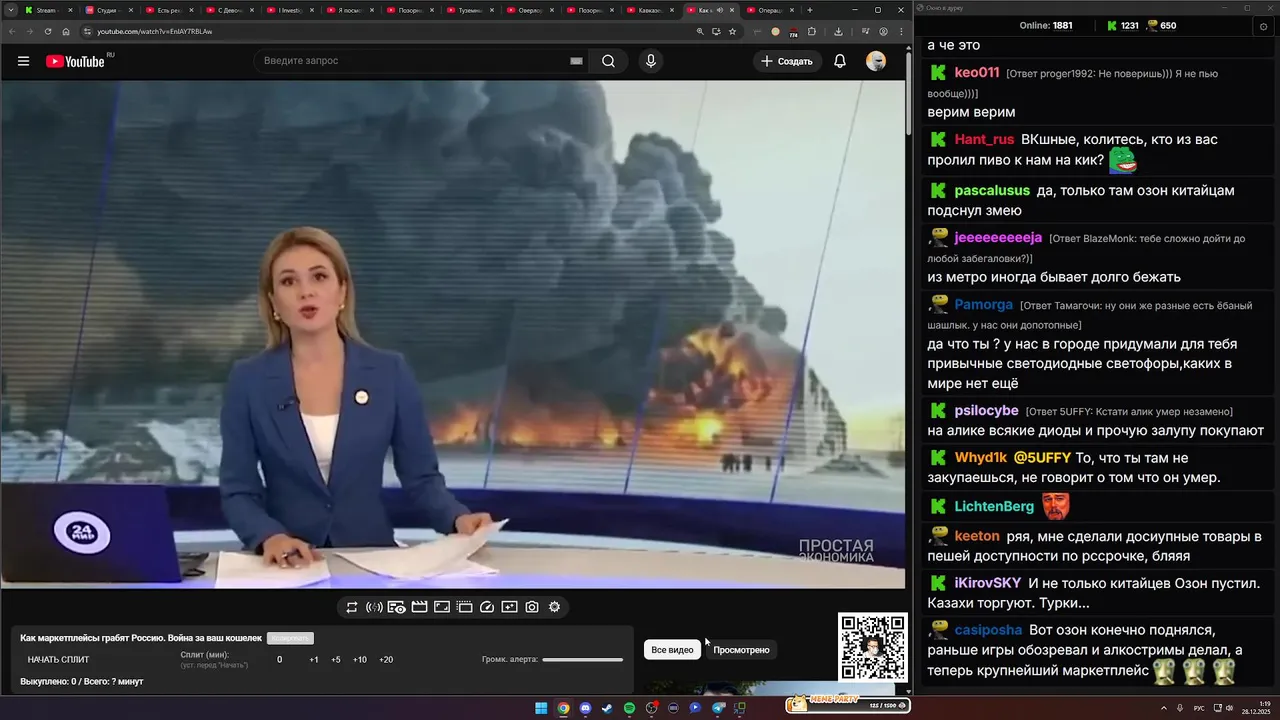Image resolution: width=1280 pixels, height=720 pixels.
Task: Click the Копировать button next to video title
Action: pyautogui.click(x=290, y=638)
